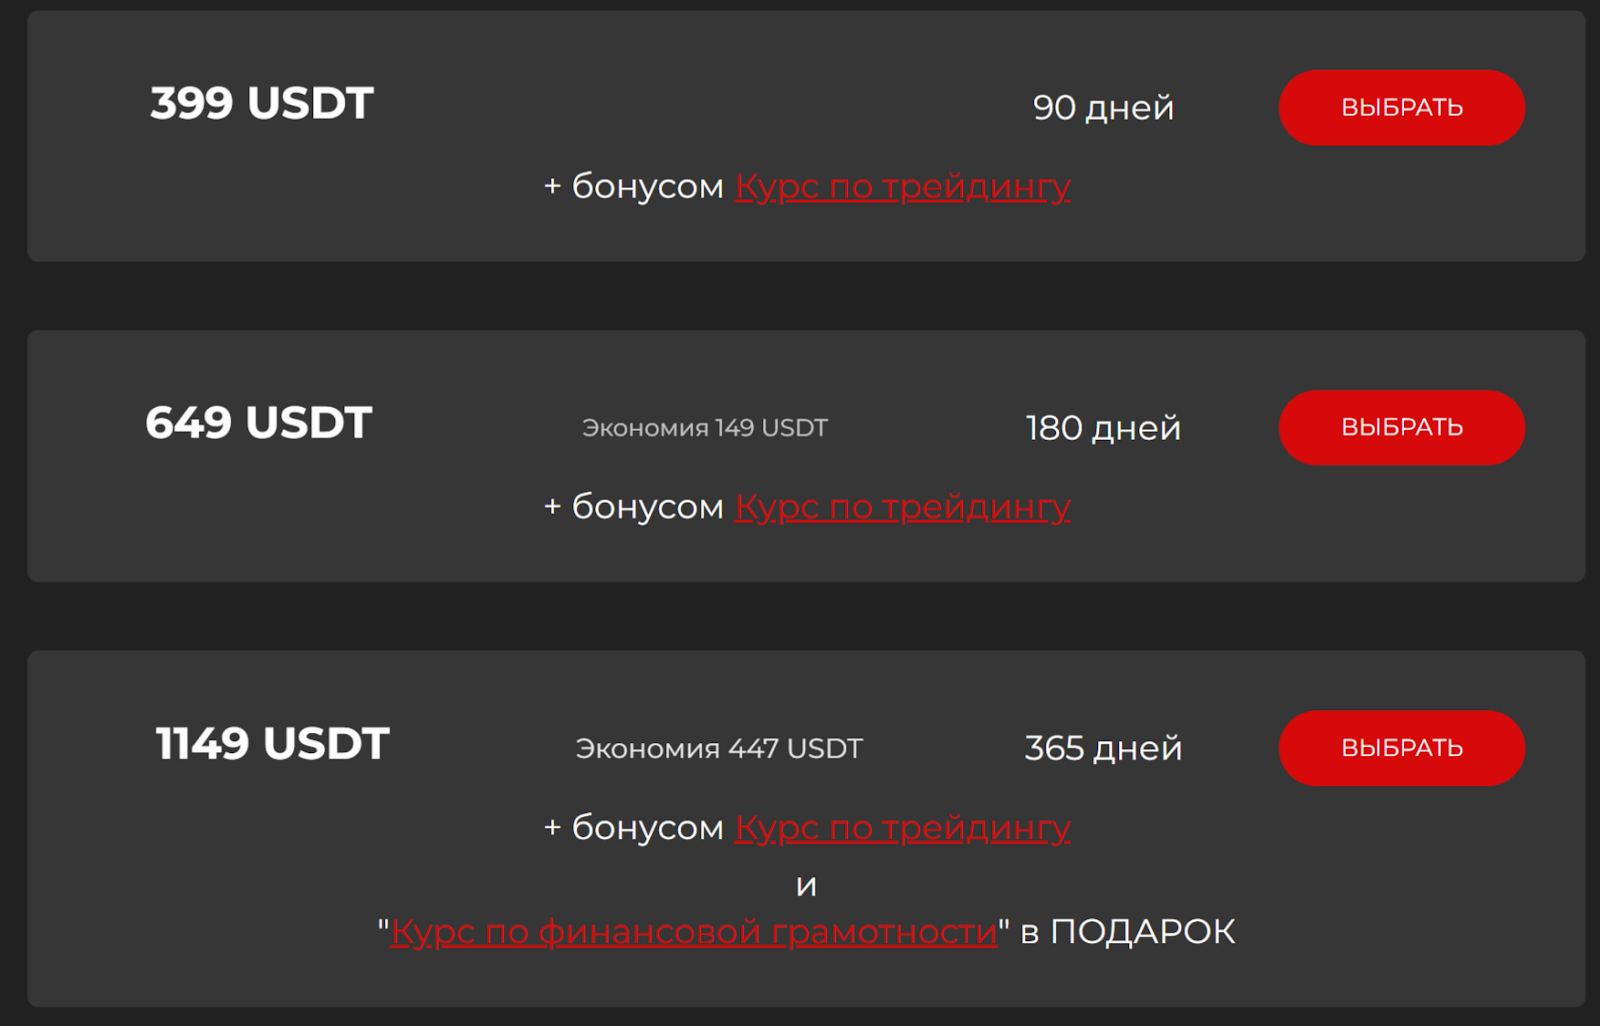The image size is (1600, 1026).
Task: Click the 649 USDT price heading
Action: coord(259,423)
